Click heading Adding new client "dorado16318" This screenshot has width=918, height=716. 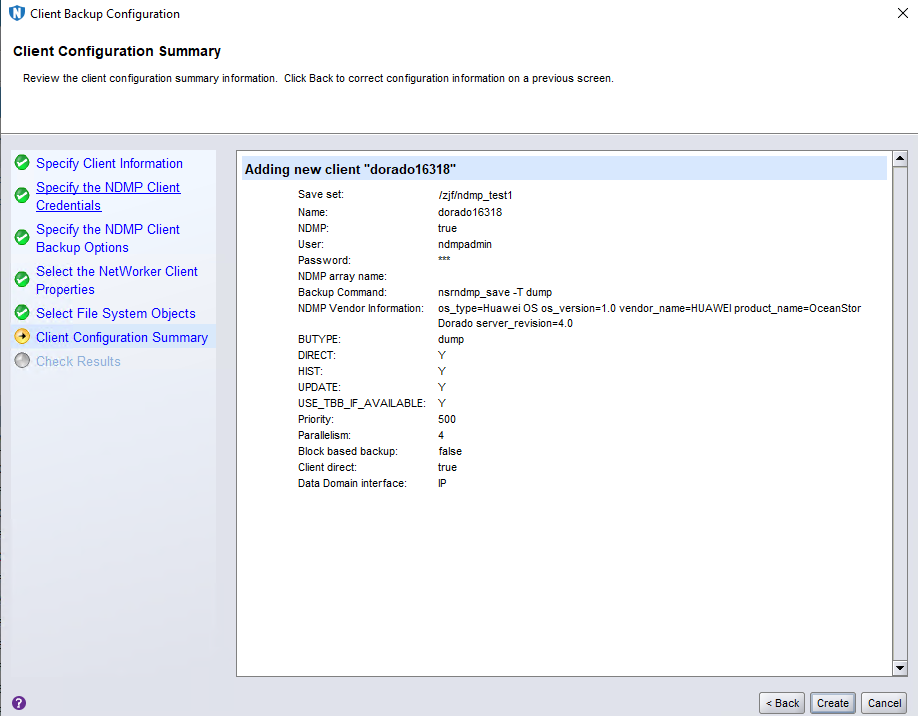[350, 169]
